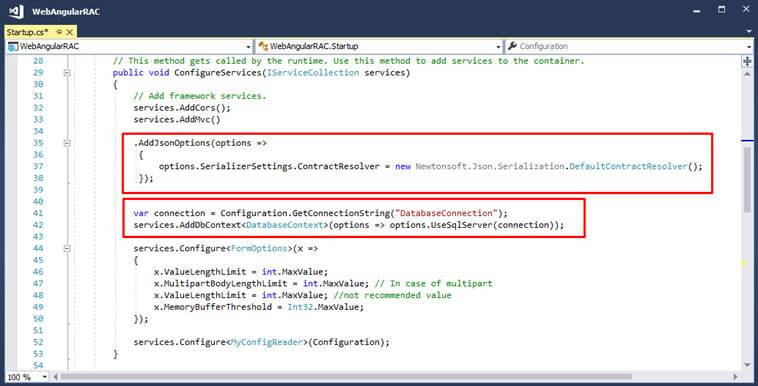
Task: Click the project icon beside WebAngularRAC
Action: click(x=13, y=46)
